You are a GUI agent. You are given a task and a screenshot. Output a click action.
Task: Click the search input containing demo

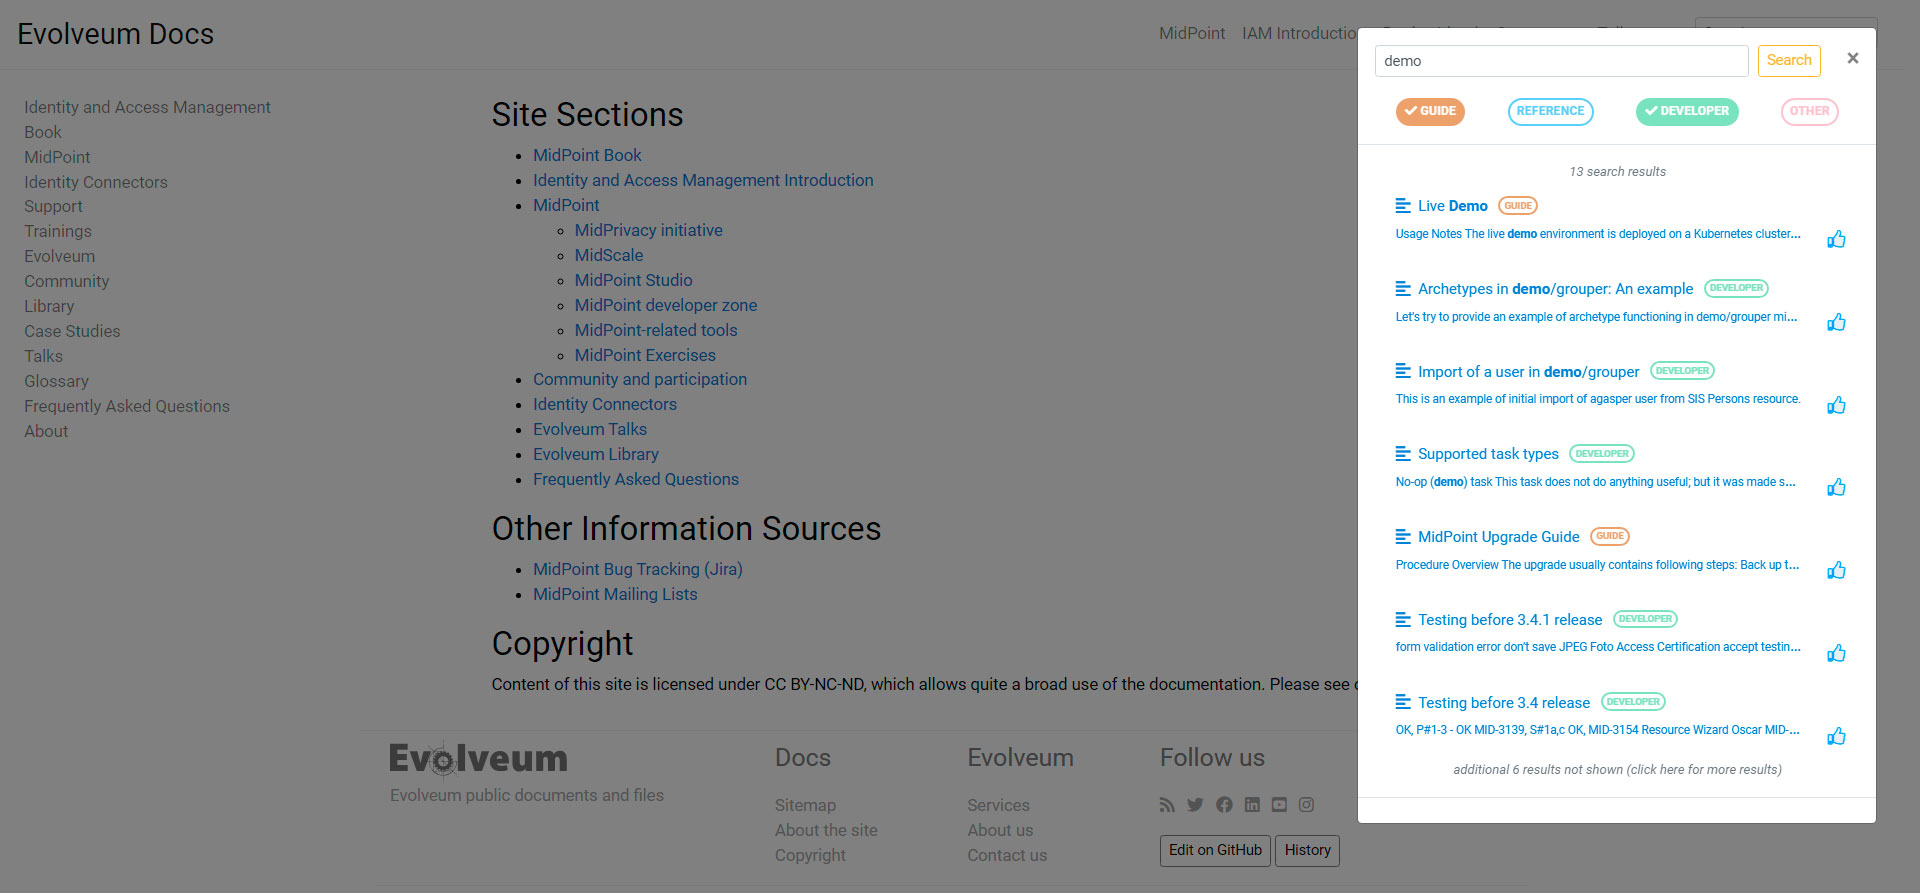[x=1561, y=61]
